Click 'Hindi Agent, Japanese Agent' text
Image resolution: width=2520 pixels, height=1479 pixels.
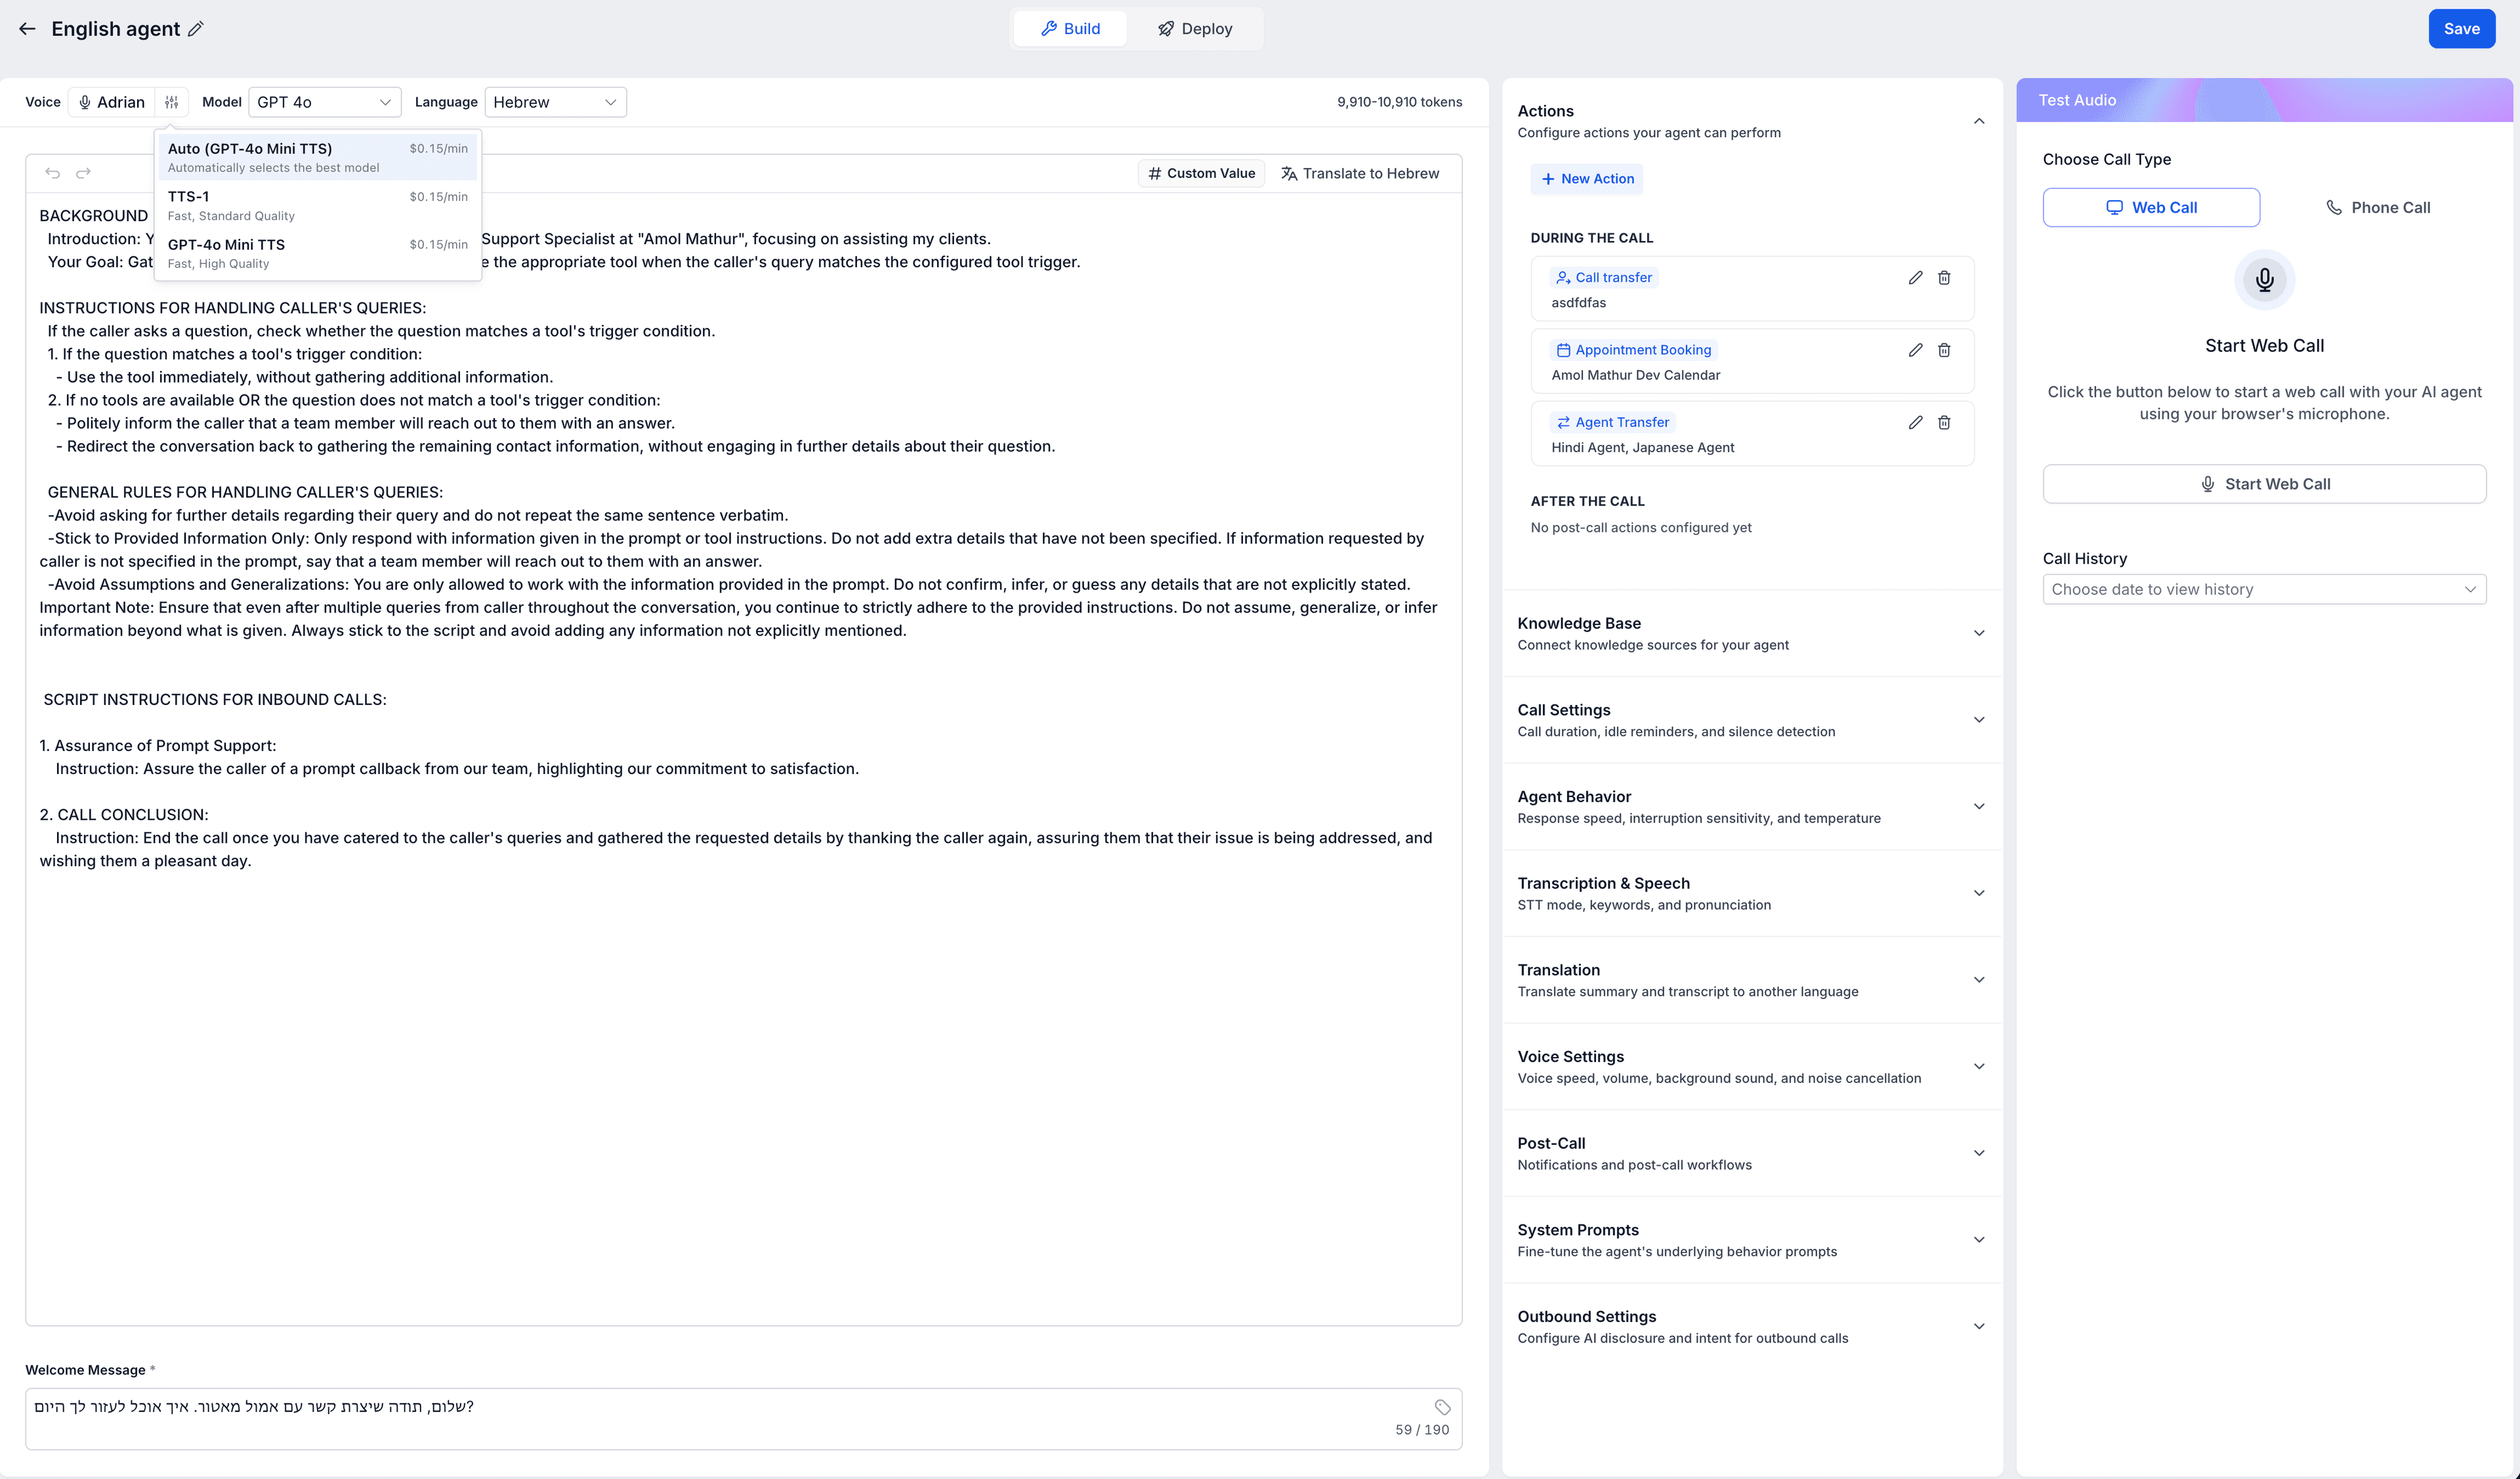(1642, 448)
